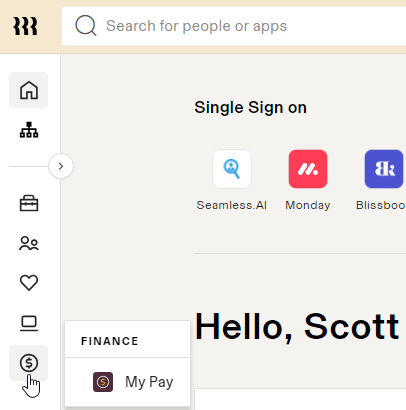
Task: Launch the Seamless.AI app tile
Action: pos(232,169)
